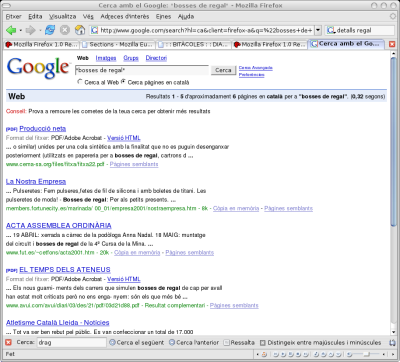Reload the current page
Viewport: 400px width, 362px height.
pos(50,30)
